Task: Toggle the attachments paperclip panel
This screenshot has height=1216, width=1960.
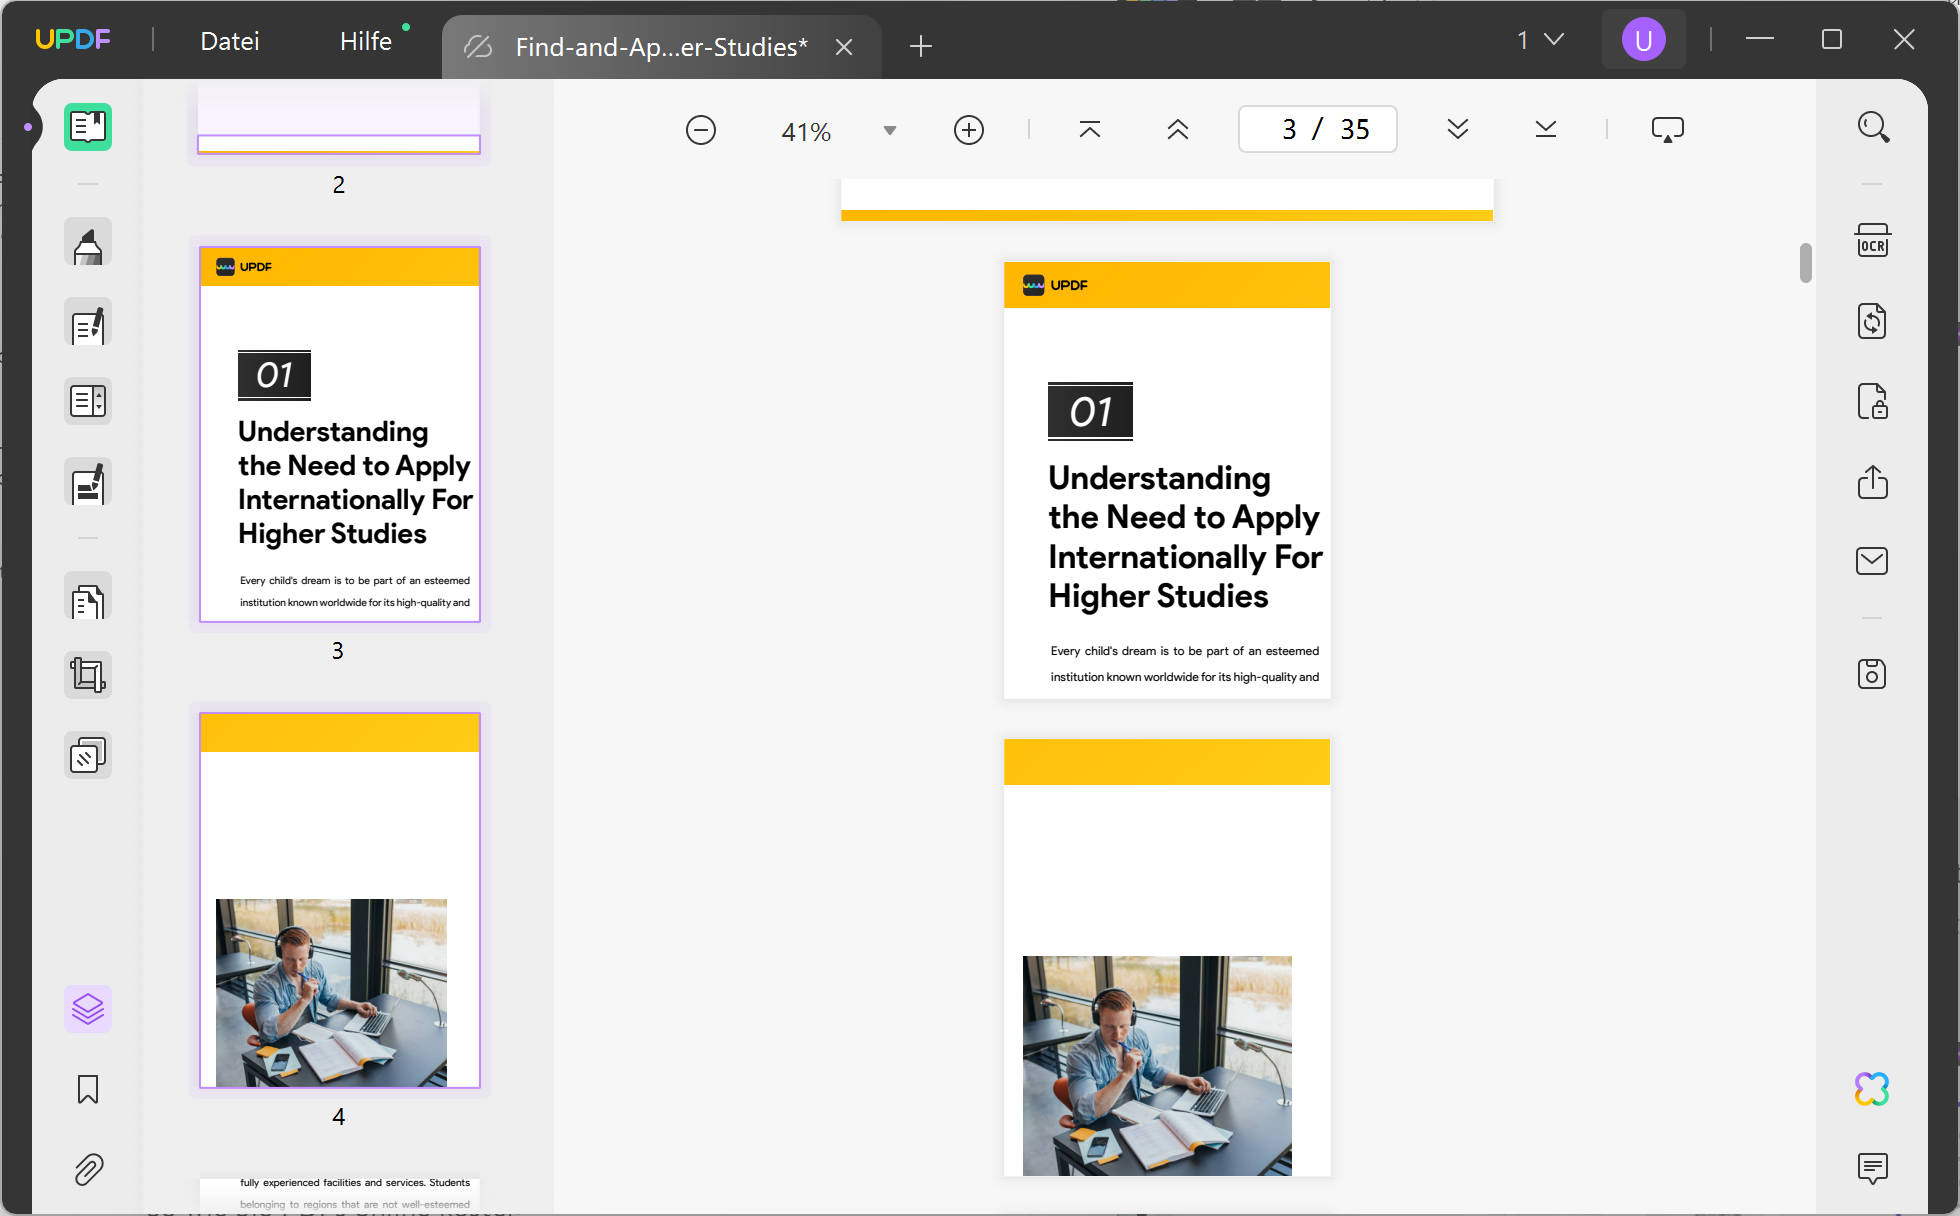Action: coord(88,1169)
